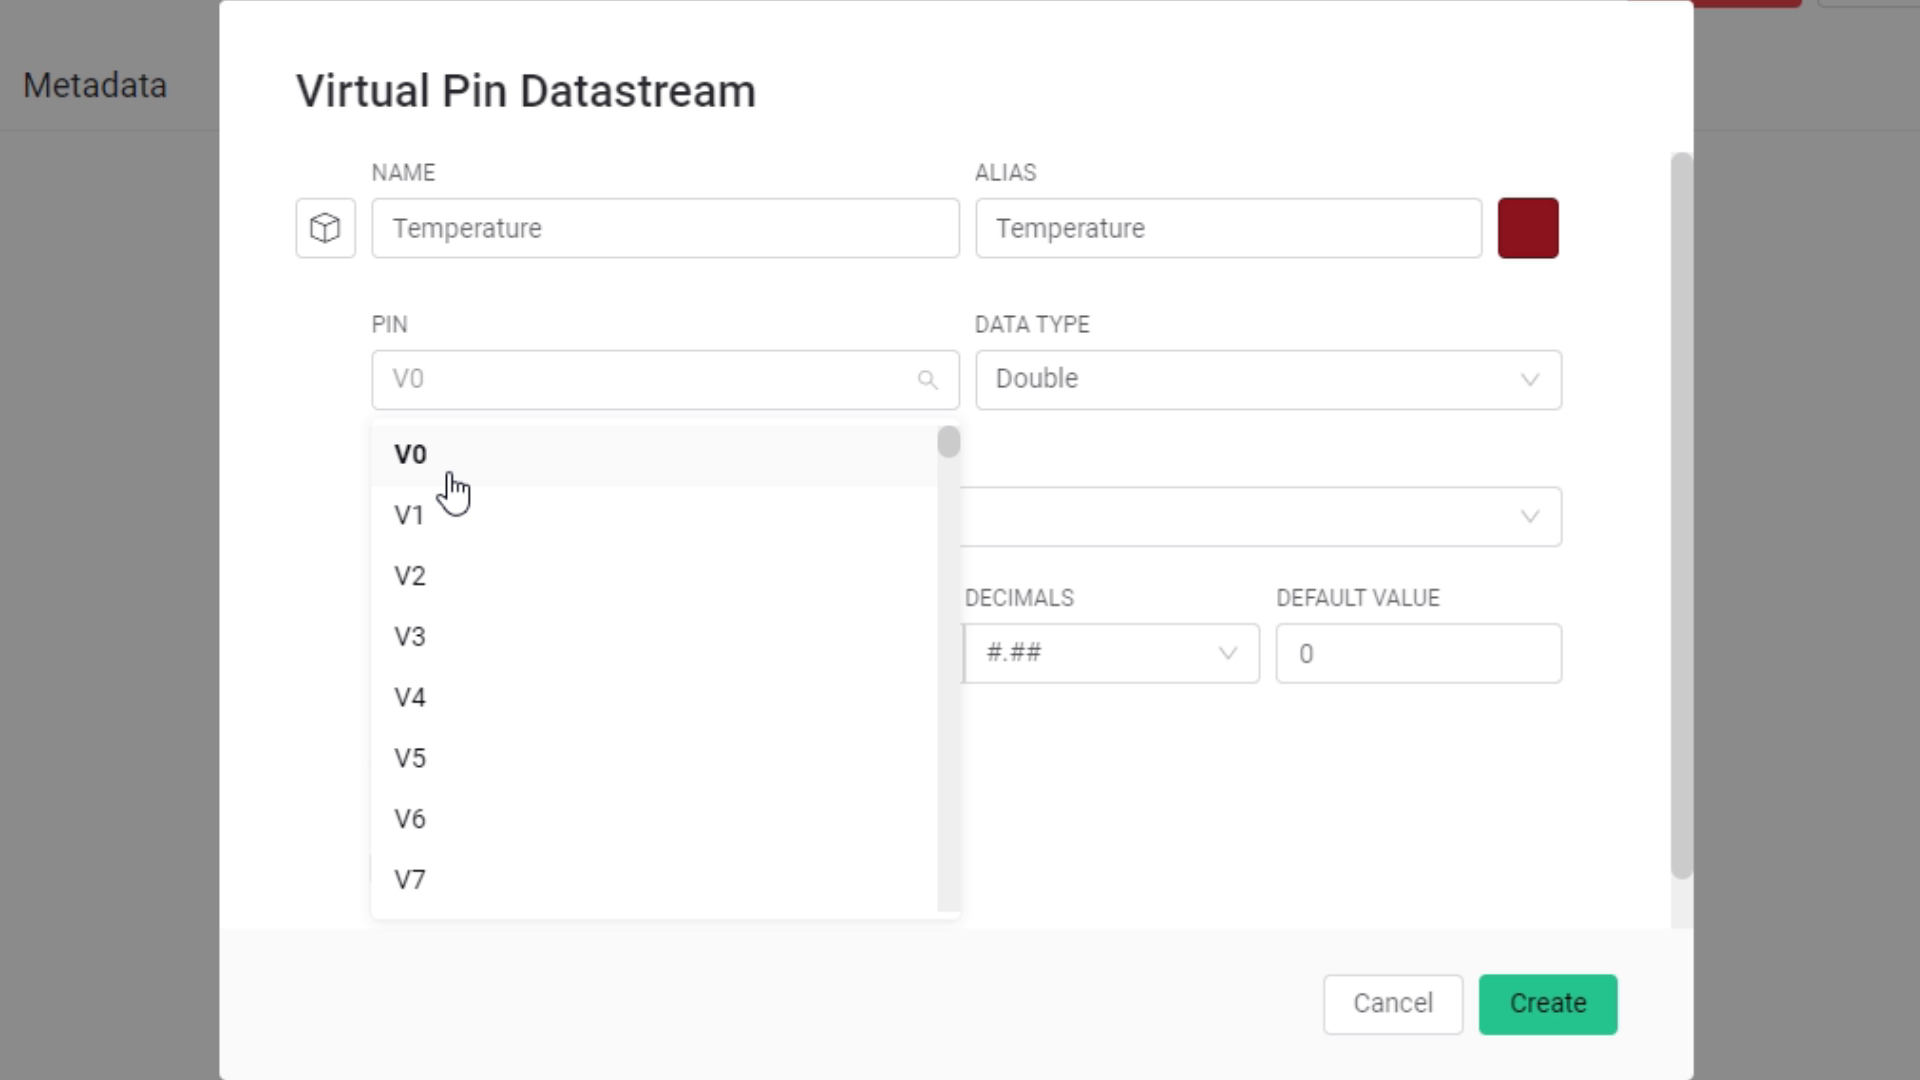
Task: Expand the Data Type Double dropdown
Action: 1267,380
